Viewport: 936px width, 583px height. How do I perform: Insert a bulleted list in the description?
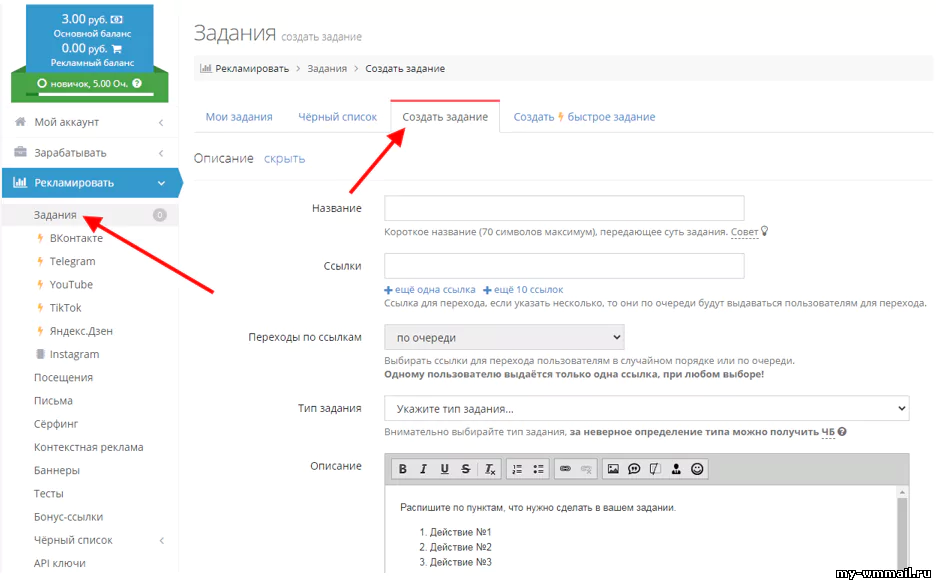[538, 468]
